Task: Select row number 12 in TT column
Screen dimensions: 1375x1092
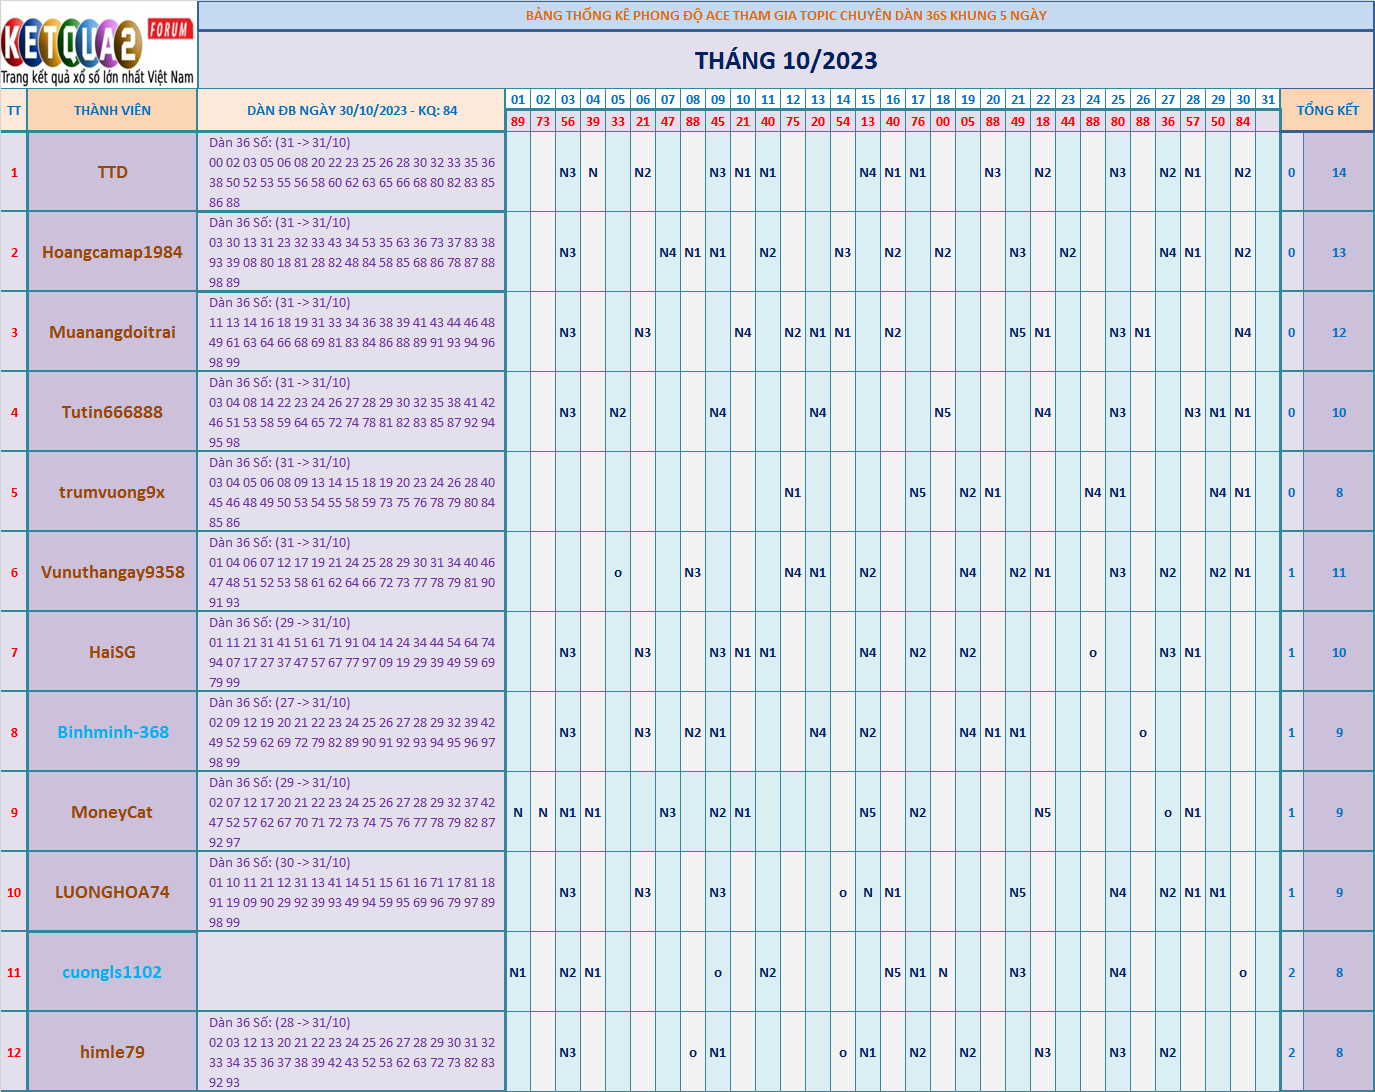Action: tap(14, 1052)
